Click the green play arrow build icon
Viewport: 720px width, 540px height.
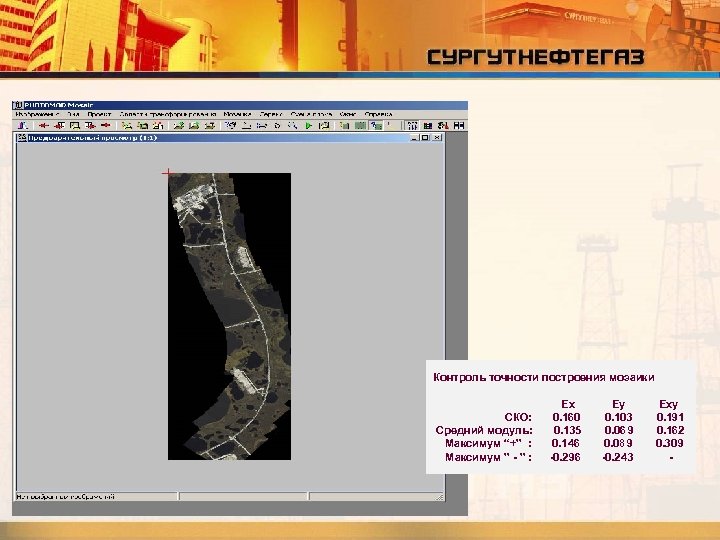(309, 125)
